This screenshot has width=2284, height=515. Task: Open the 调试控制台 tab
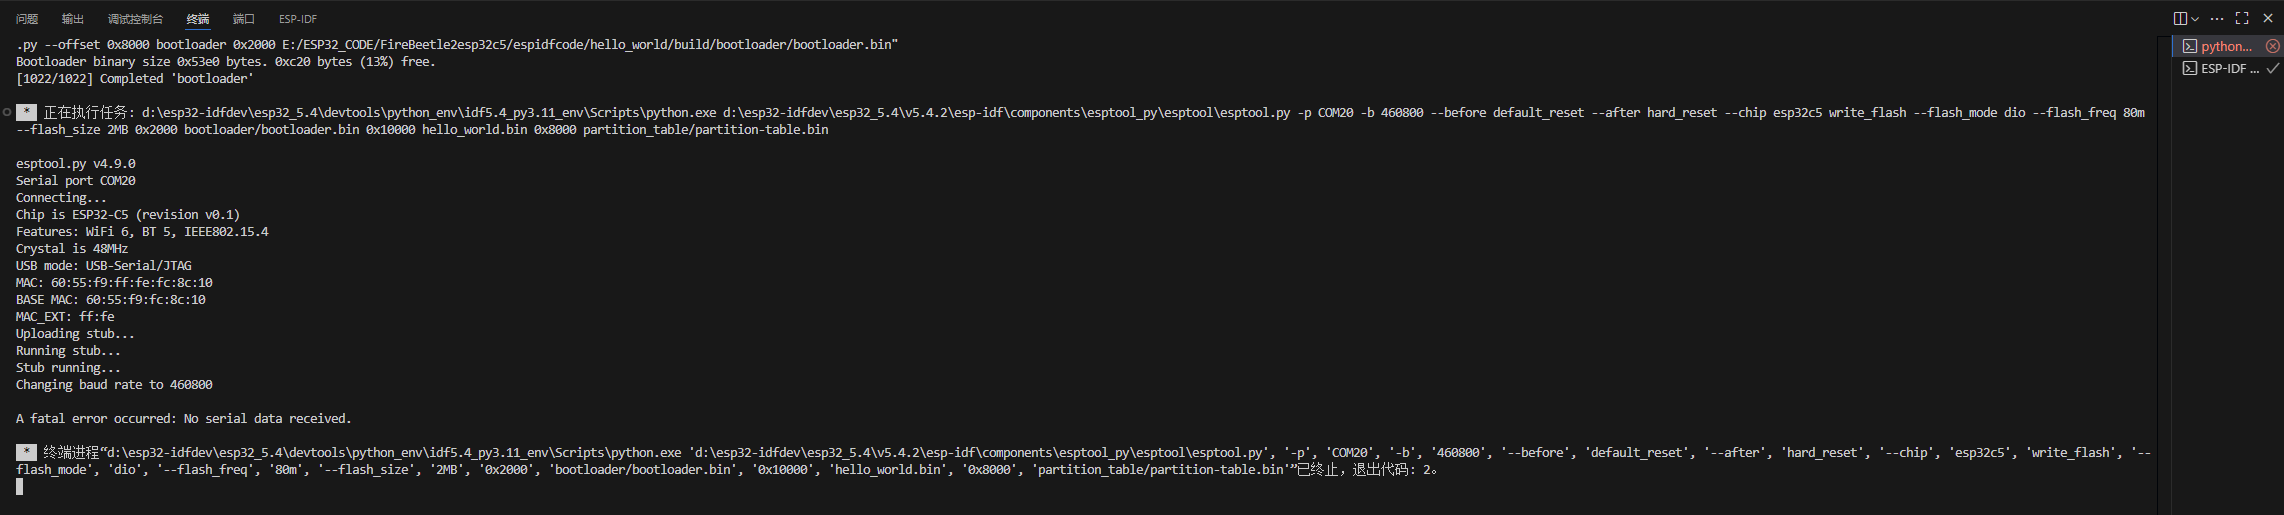(135, 19)
